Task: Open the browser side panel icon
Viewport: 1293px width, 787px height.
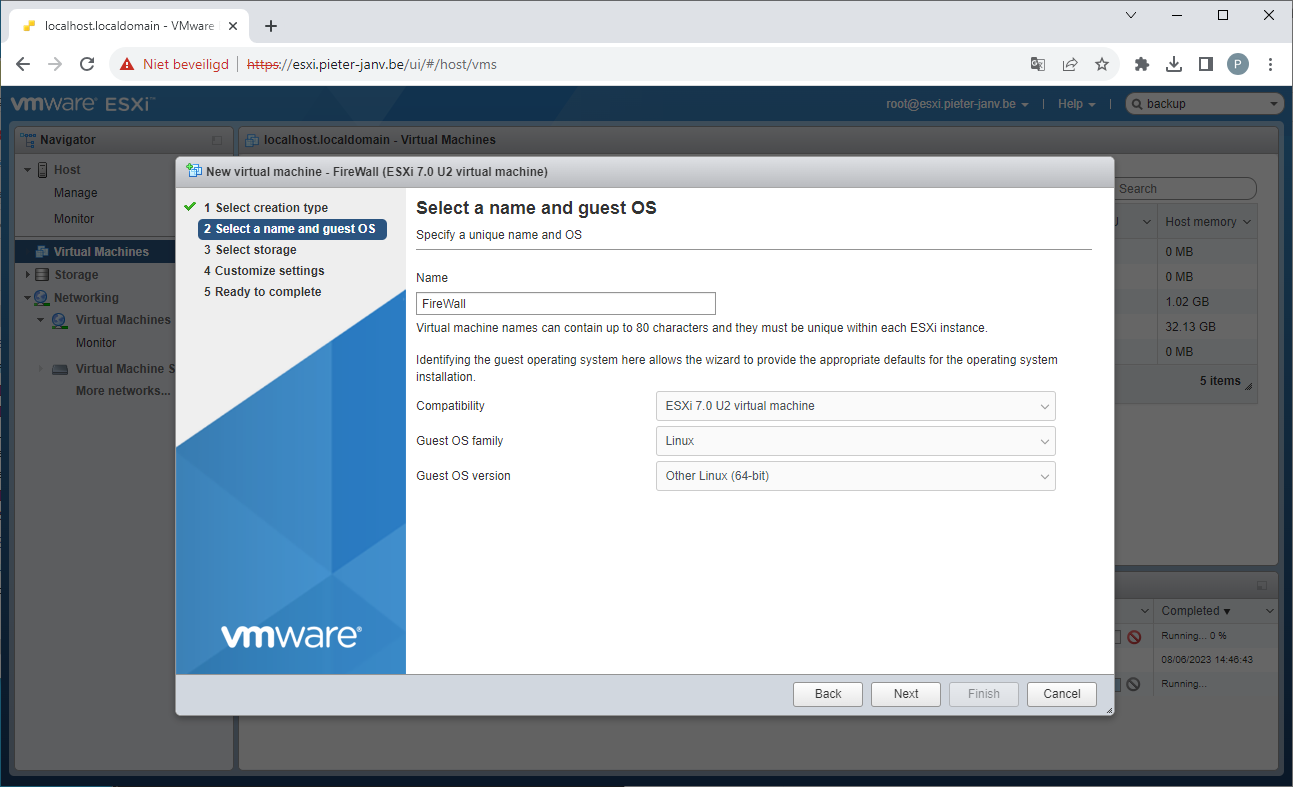Action: [1206, 64]
